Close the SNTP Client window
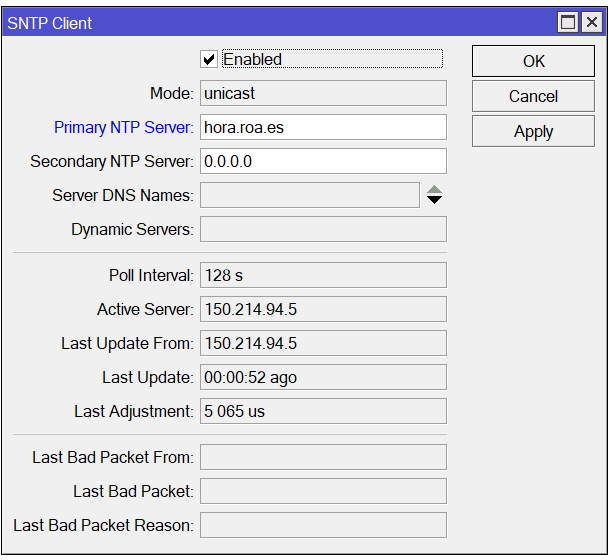 click(590, 22)
